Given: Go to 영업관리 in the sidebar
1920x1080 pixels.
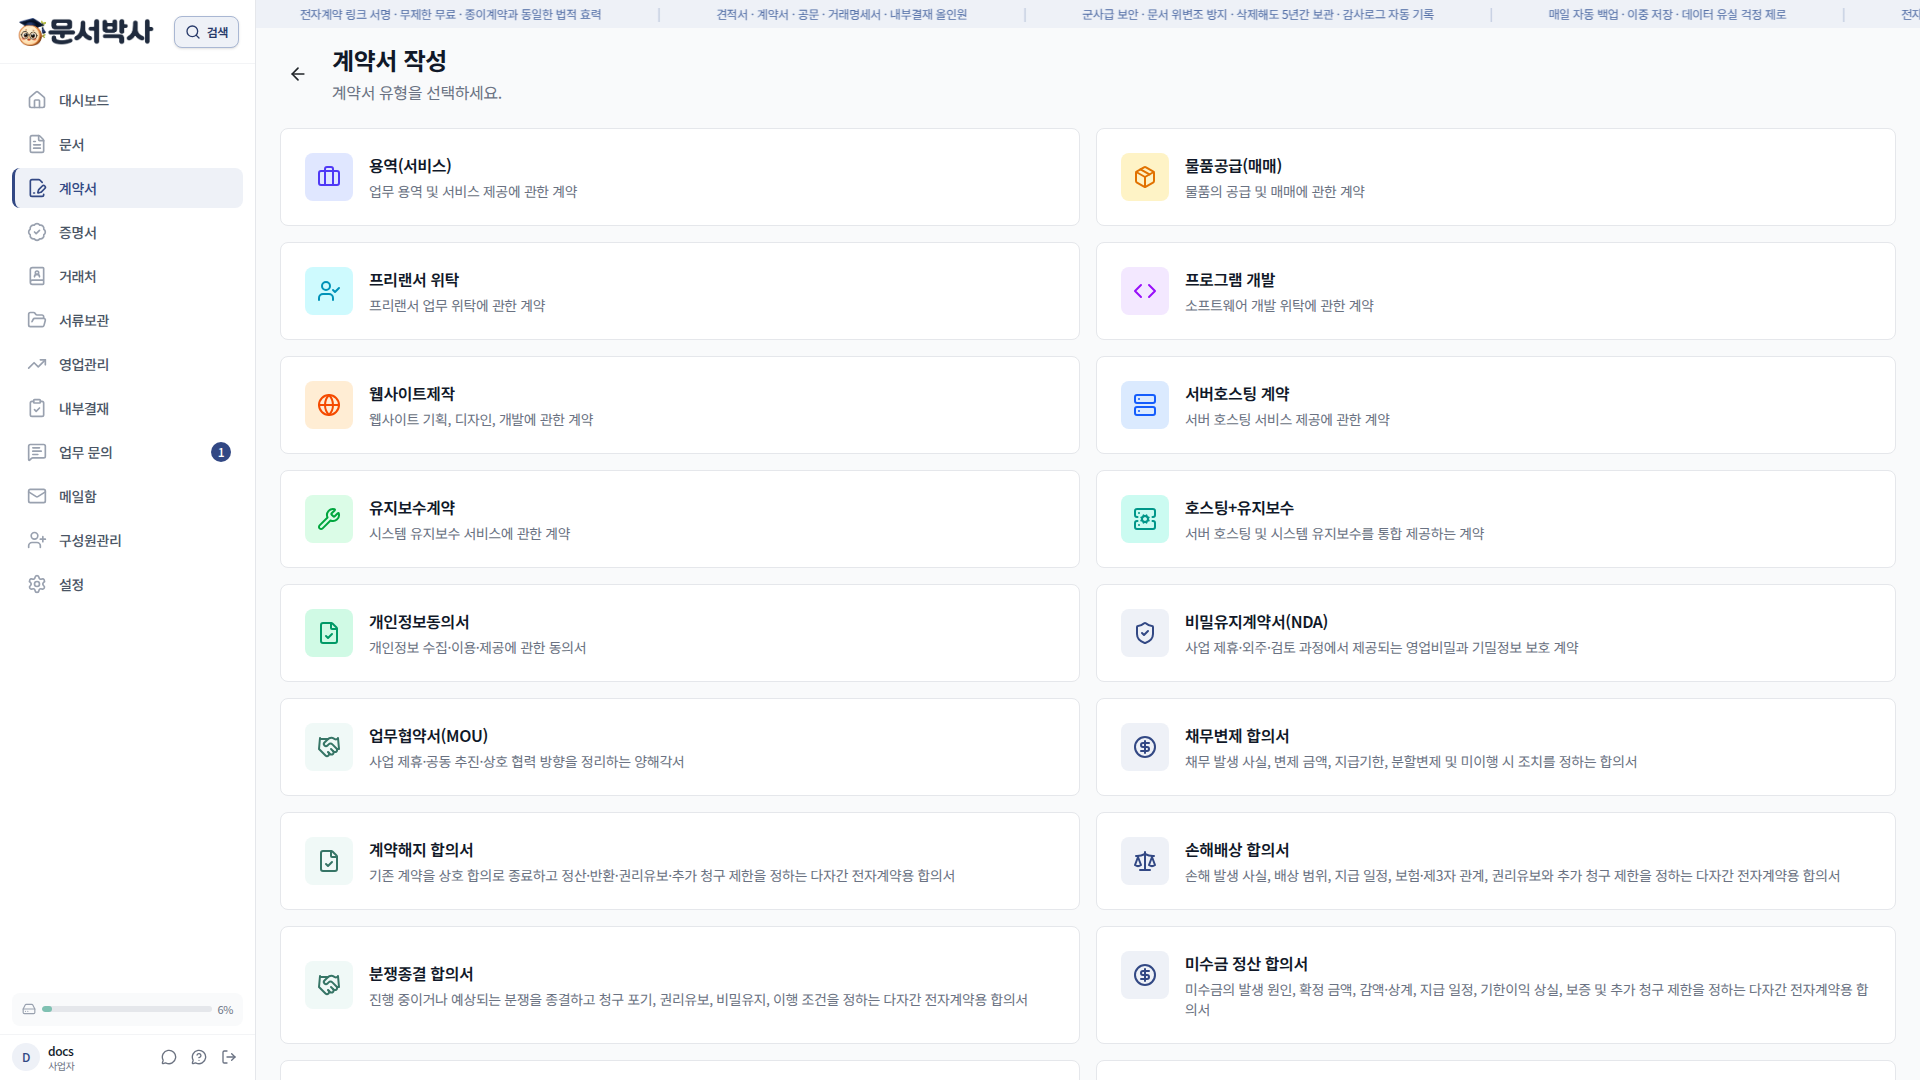Looking at the screenshot, I should click(x=128, y=364).
